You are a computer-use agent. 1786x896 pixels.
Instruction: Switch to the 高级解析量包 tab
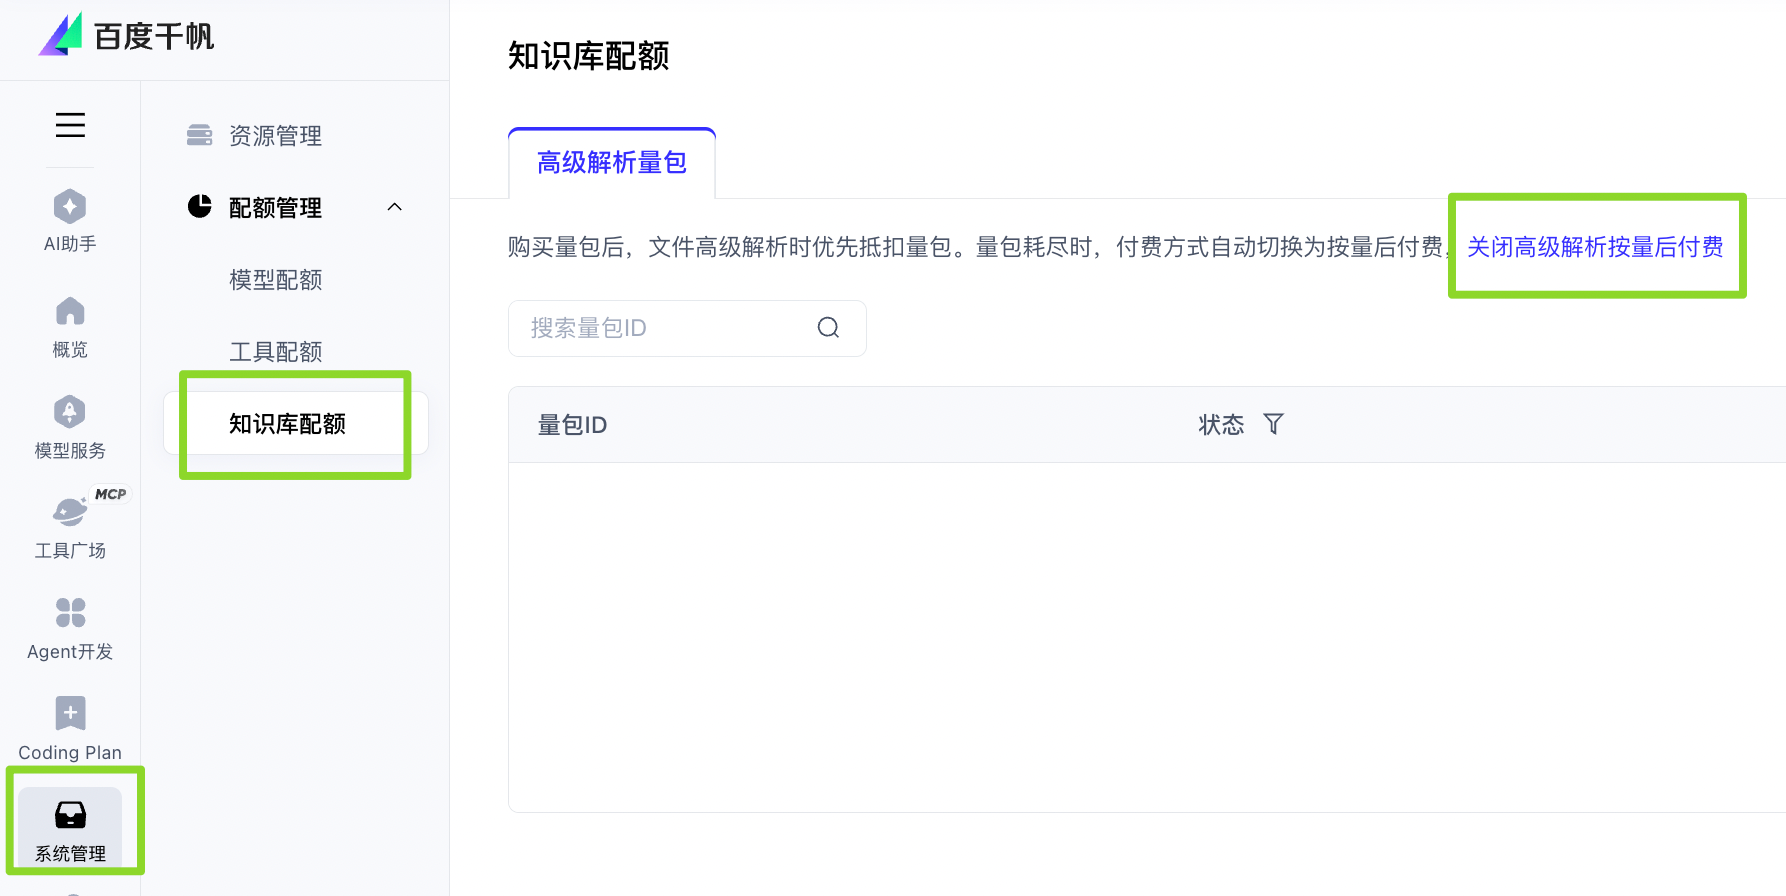pyautogui.click(x=611, y=162)
